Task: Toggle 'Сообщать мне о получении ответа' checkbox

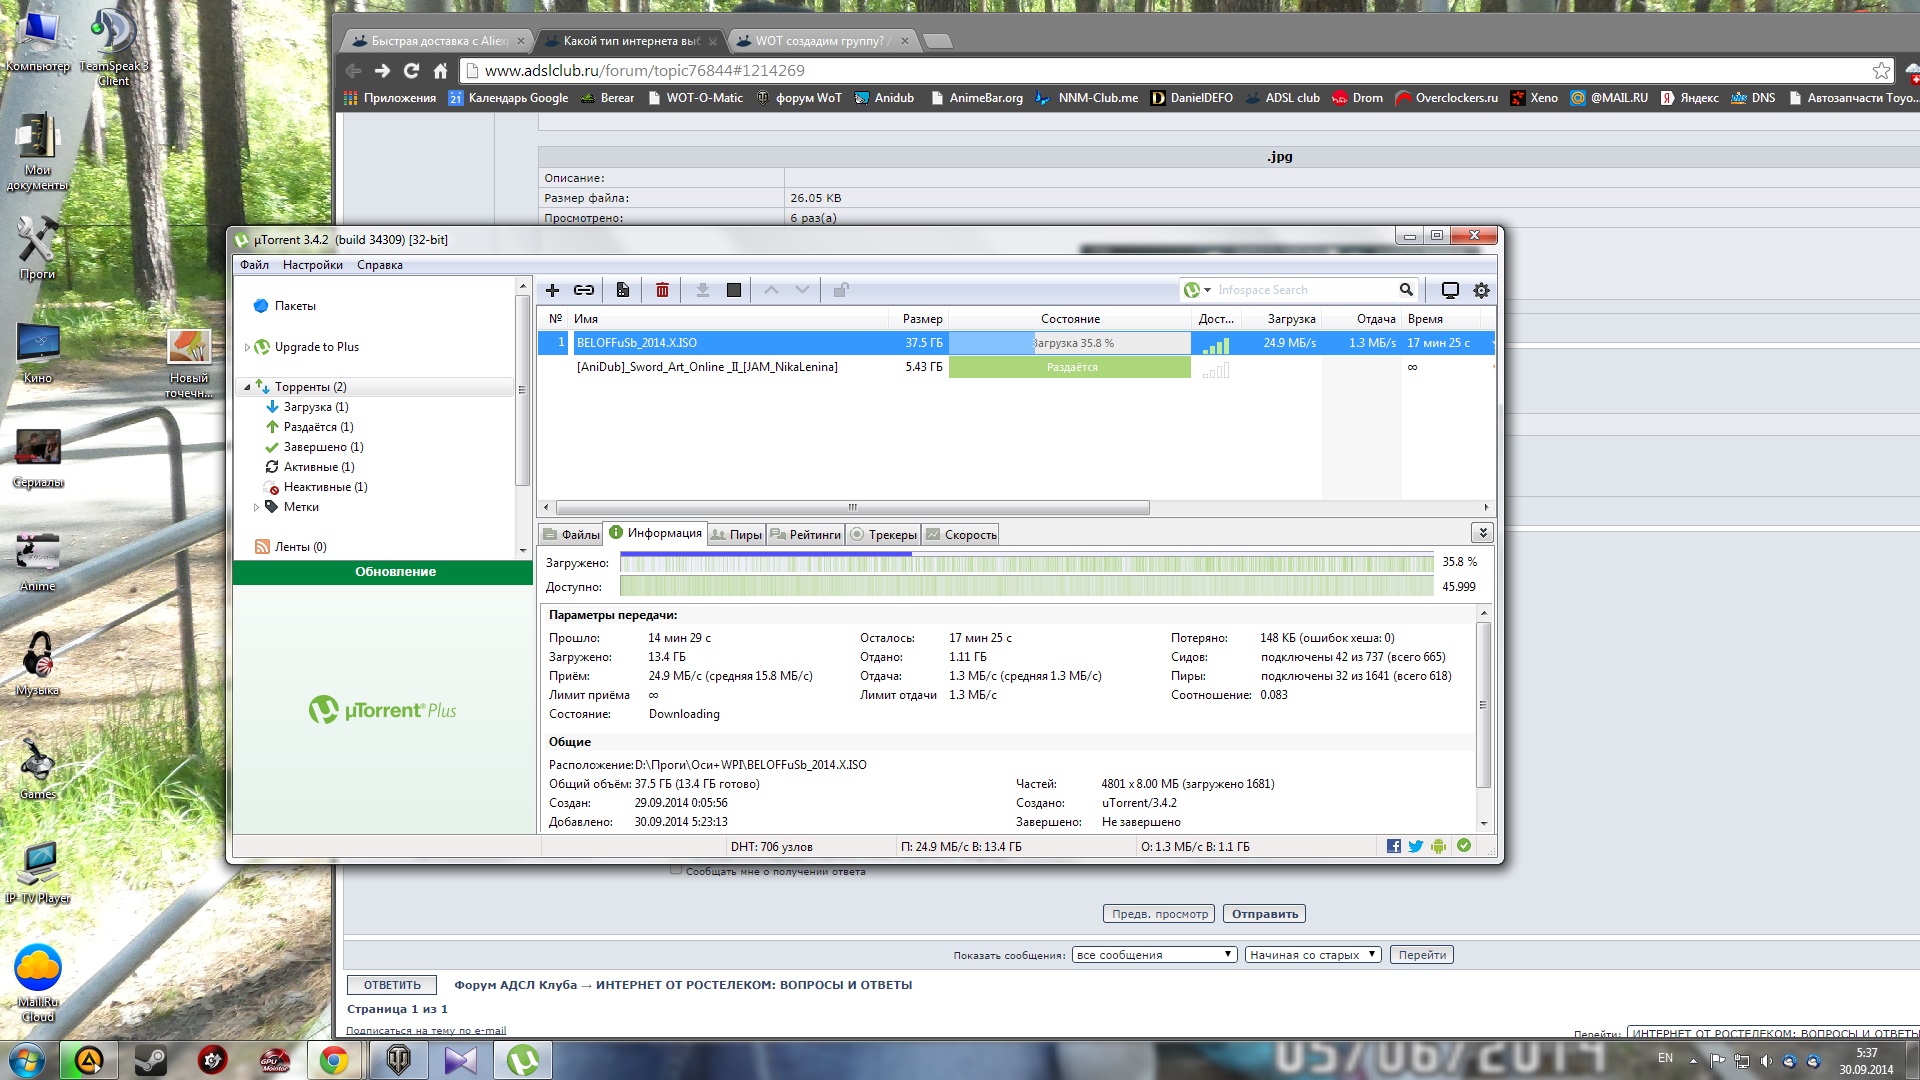Action: [x=676, y=870]
